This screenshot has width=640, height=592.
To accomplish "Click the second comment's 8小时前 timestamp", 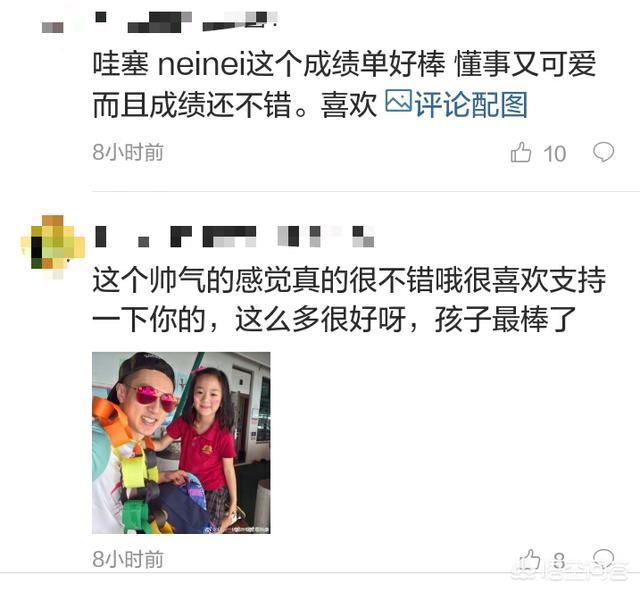I will pos(128,559).
